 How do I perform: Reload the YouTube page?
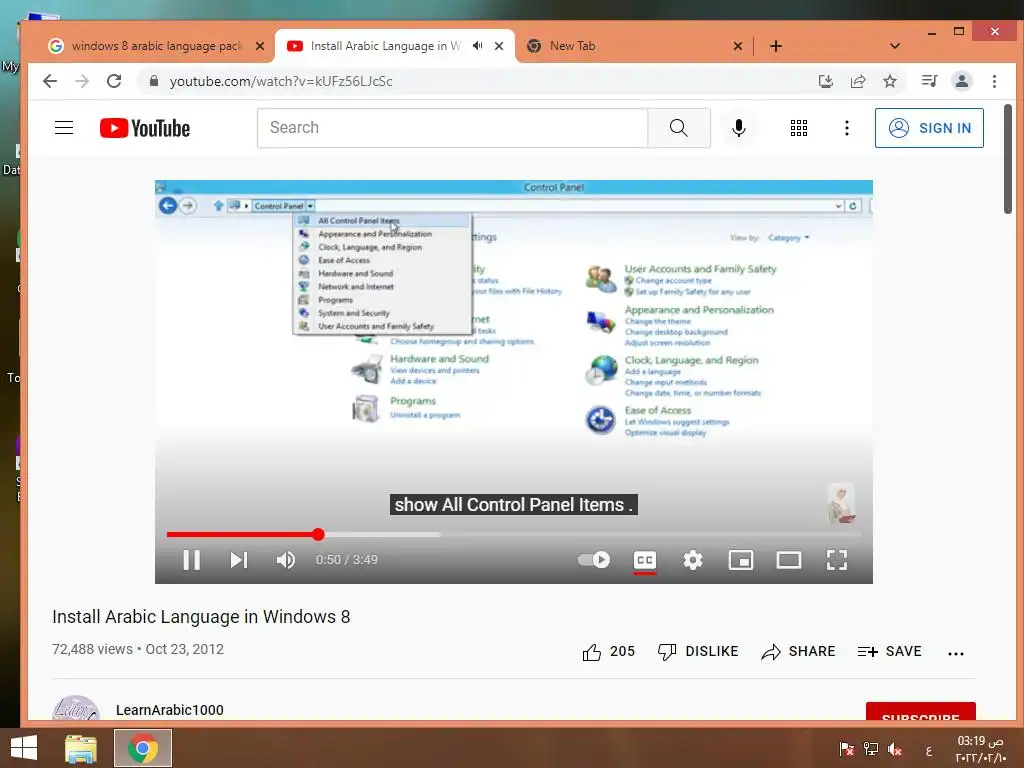(114, 81)
